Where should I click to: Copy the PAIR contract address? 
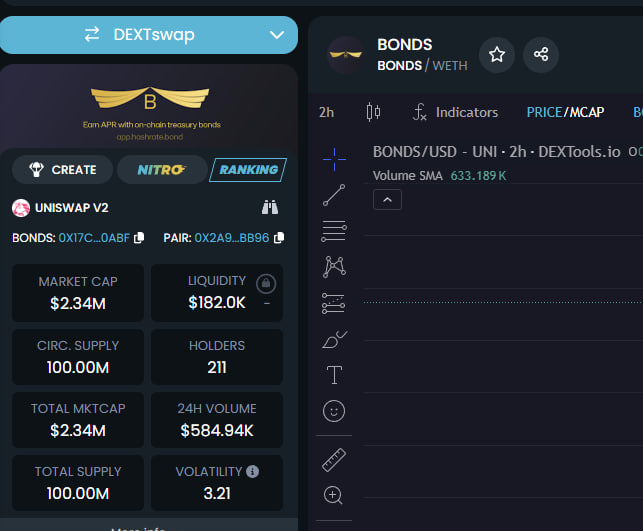pos(279,238)
